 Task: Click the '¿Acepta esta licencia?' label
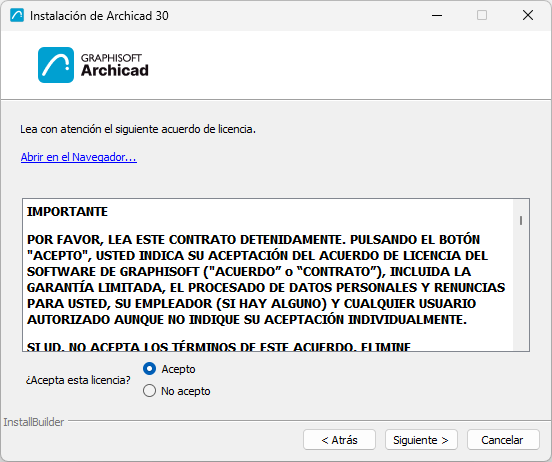click(x=78, y=380)
